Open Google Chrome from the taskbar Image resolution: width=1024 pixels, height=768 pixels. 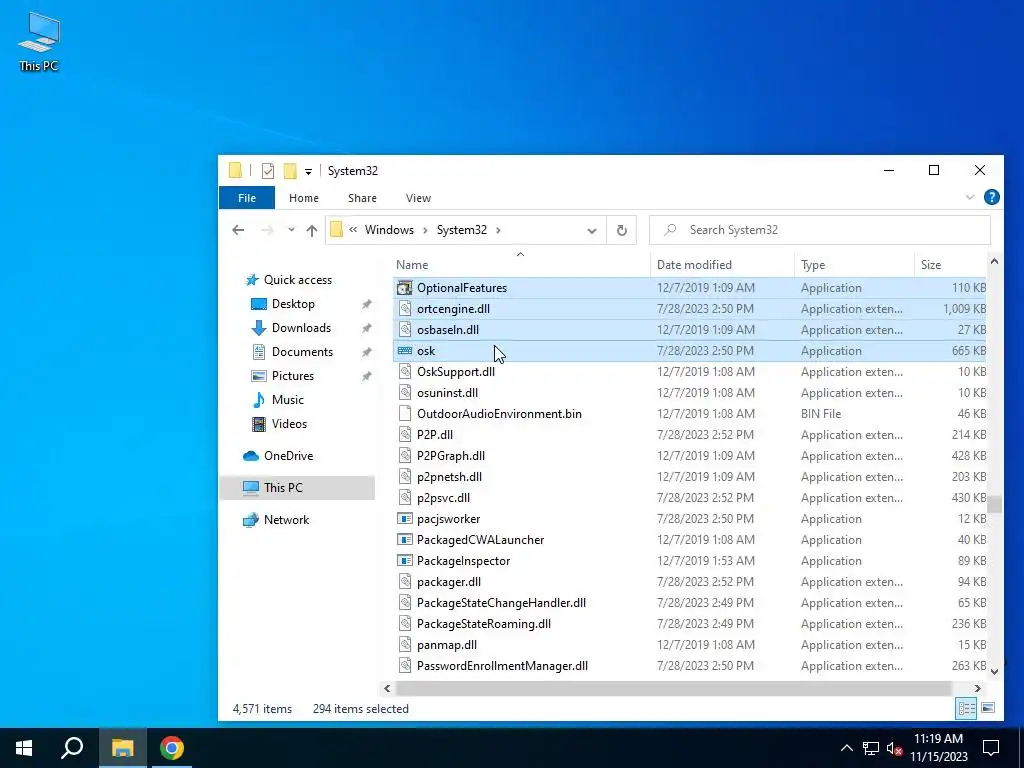click(x=172, y=748)
